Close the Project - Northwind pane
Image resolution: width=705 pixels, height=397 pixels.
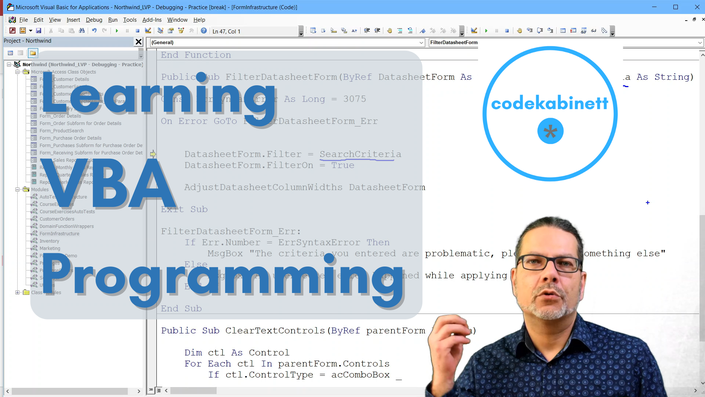[x=138, y=41]
